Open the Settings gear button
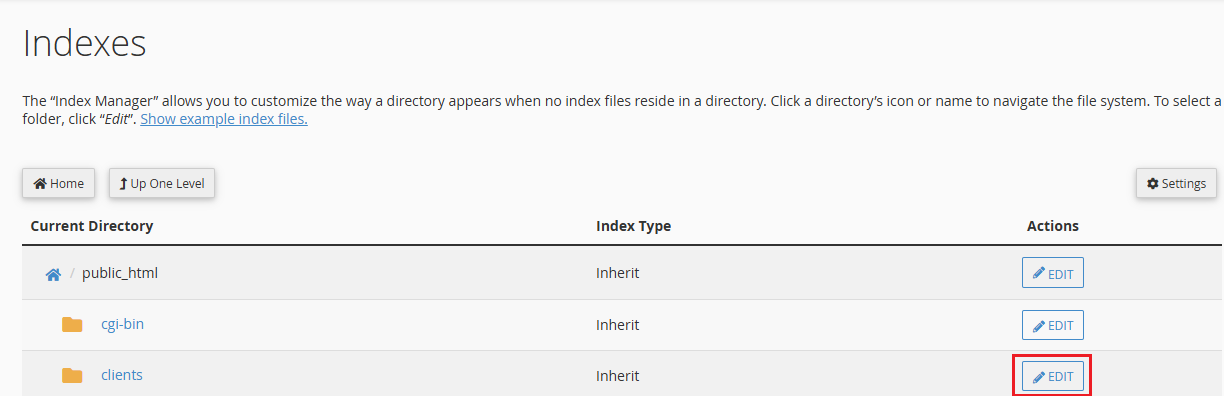Viewport: 1224px width, 396px height. (1176, 184)
